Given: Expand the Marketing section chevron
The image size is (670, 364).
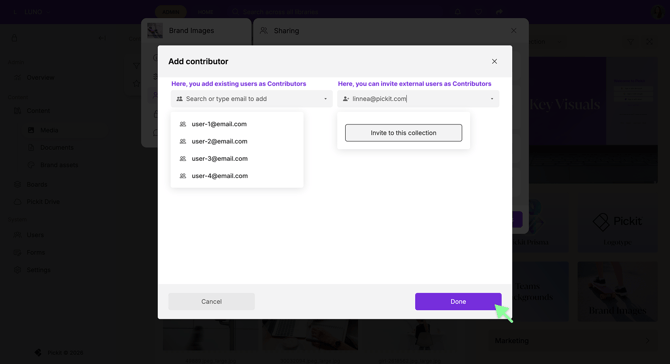Looking at the screenshot, I should coord(648,341).
